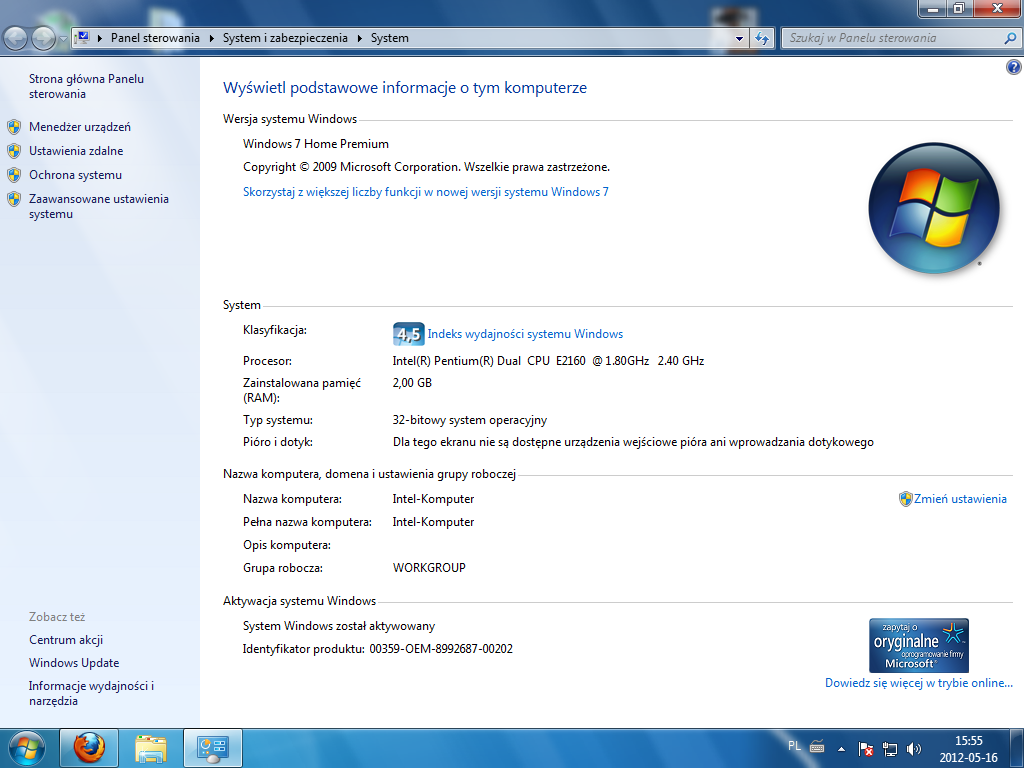Viewport: 1024px width, 768px height.
Task: Click Zmień ustawienia link
Action: coord(960,499)
